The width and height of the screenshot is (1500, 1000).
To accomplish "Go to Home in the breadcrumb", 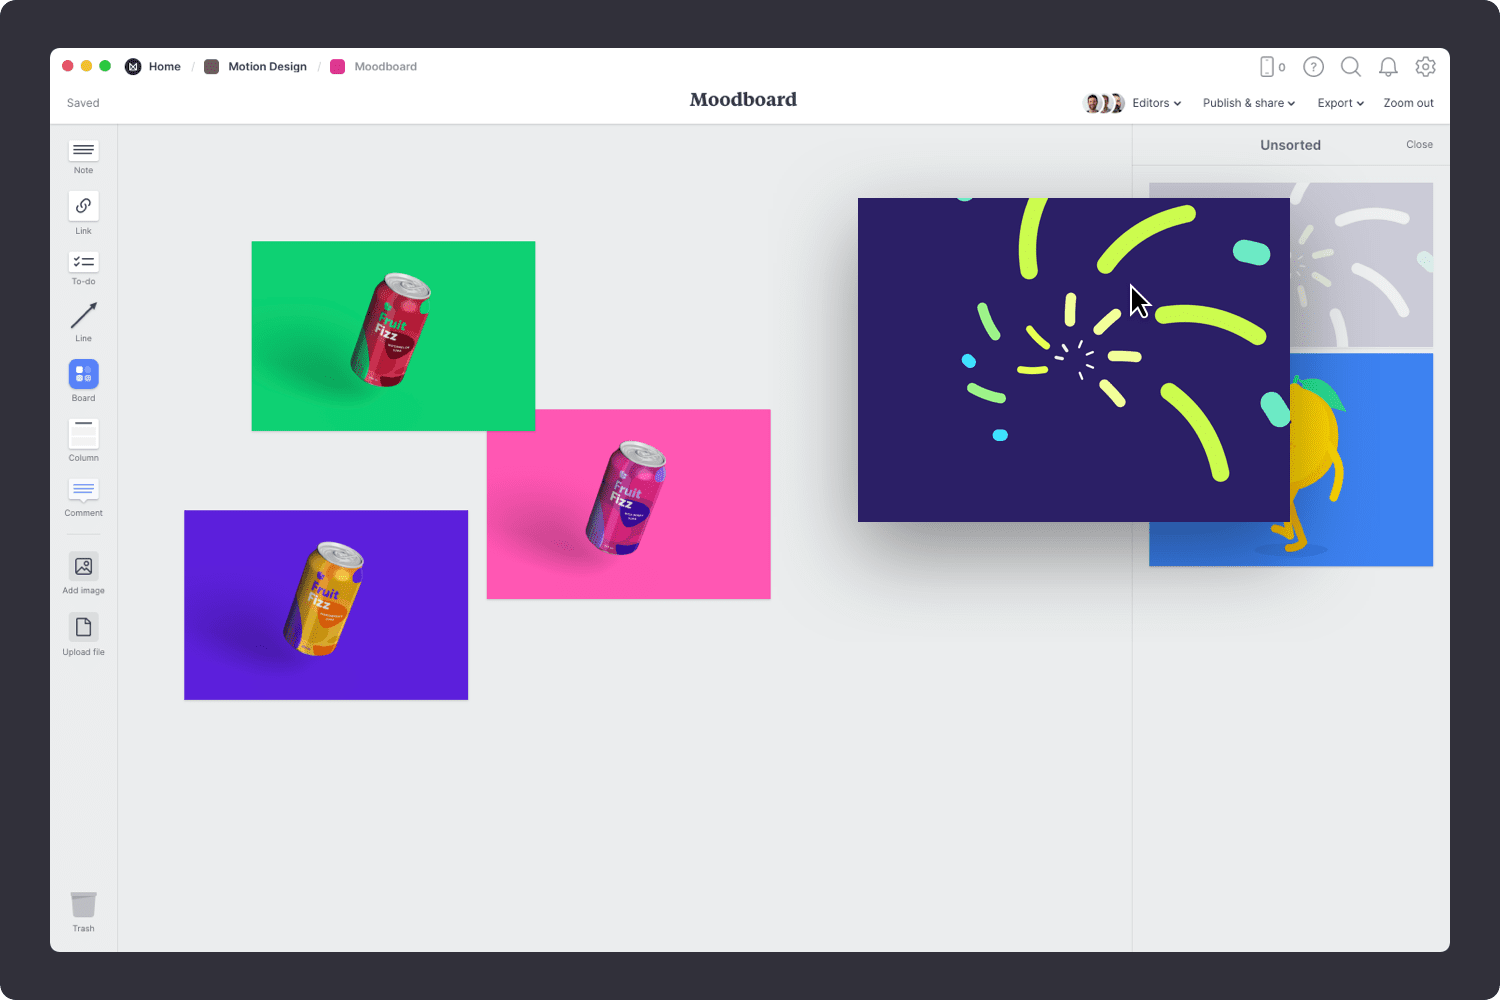I will (x=164, y=66).
